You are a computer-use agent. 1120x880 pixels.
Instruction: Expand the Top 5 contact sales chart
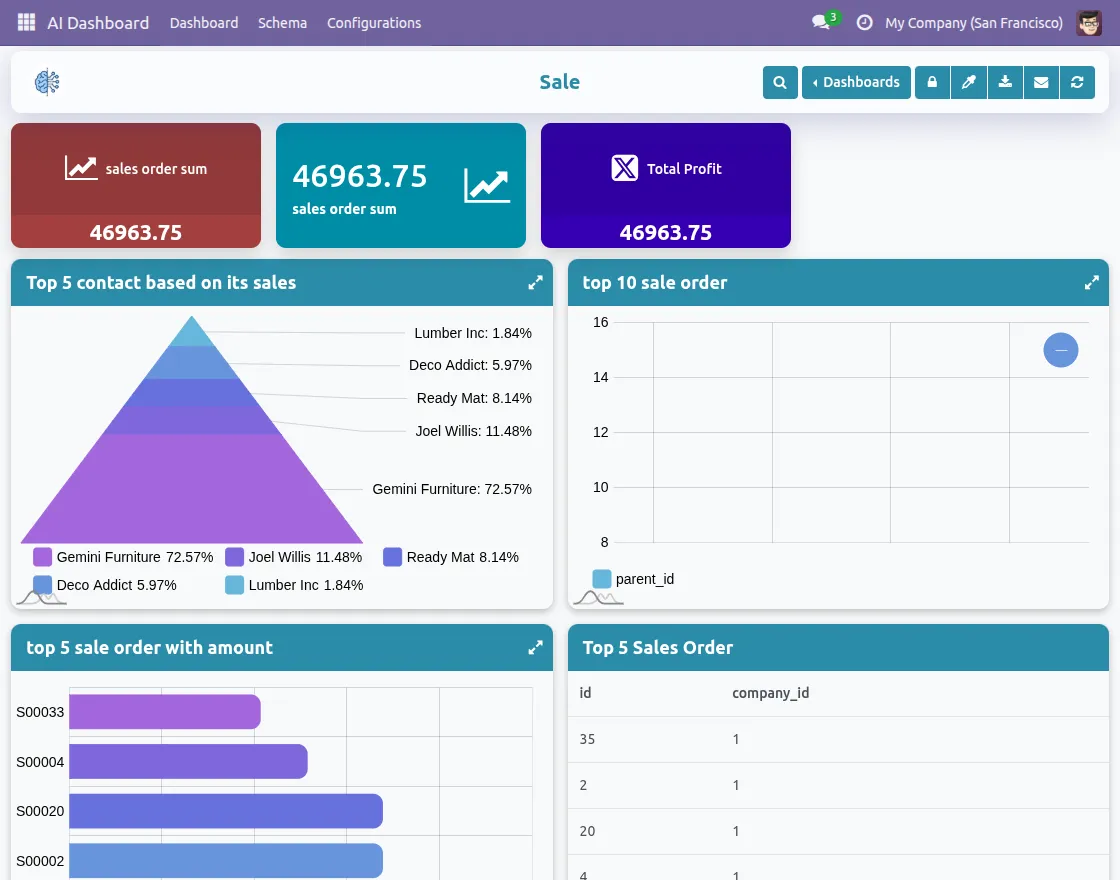tap(535, 282)
